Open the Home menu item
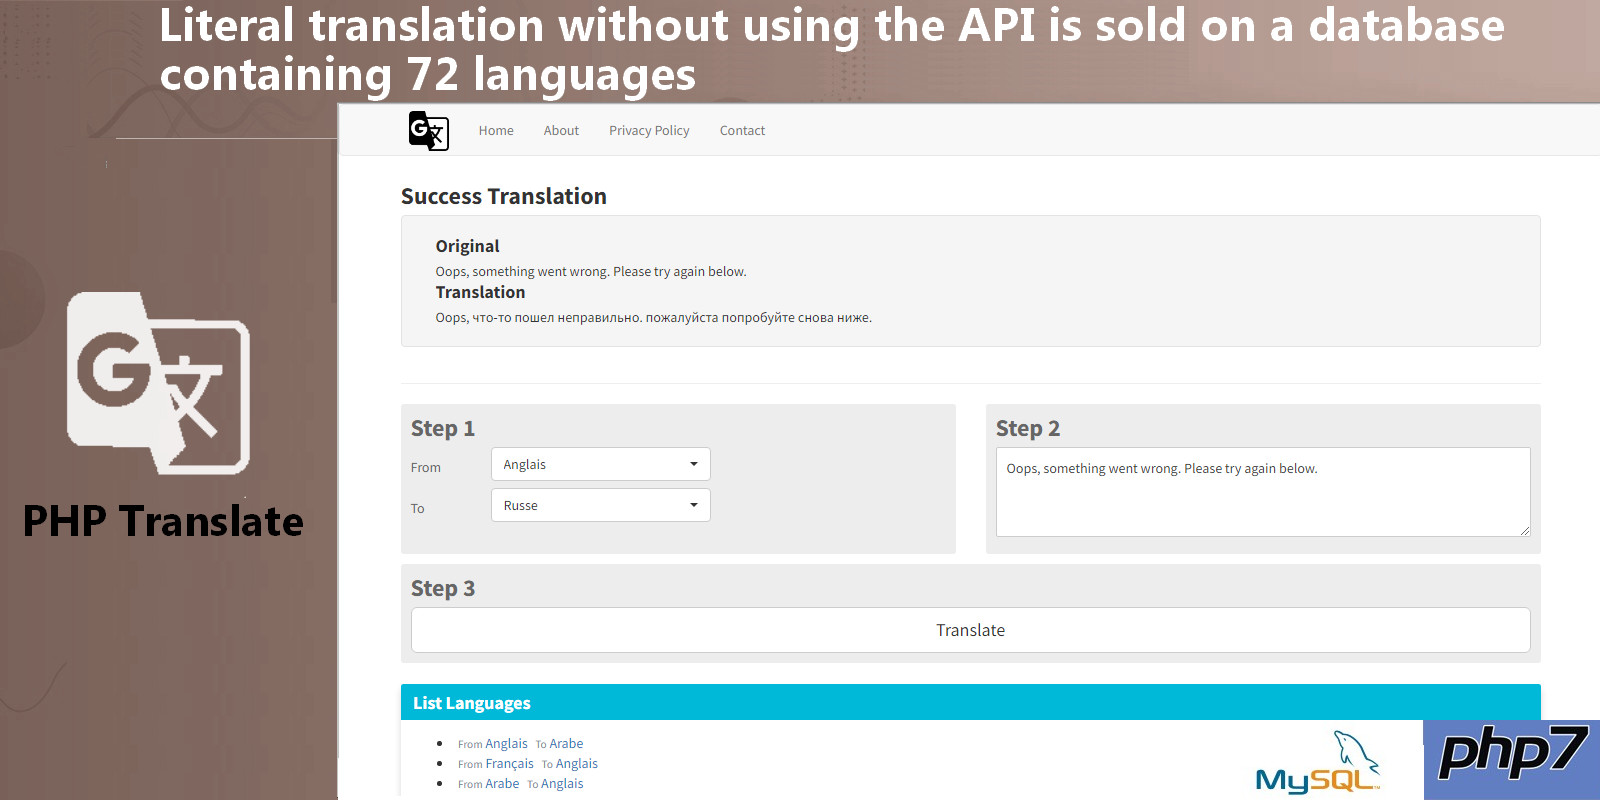 coord(496,131)
